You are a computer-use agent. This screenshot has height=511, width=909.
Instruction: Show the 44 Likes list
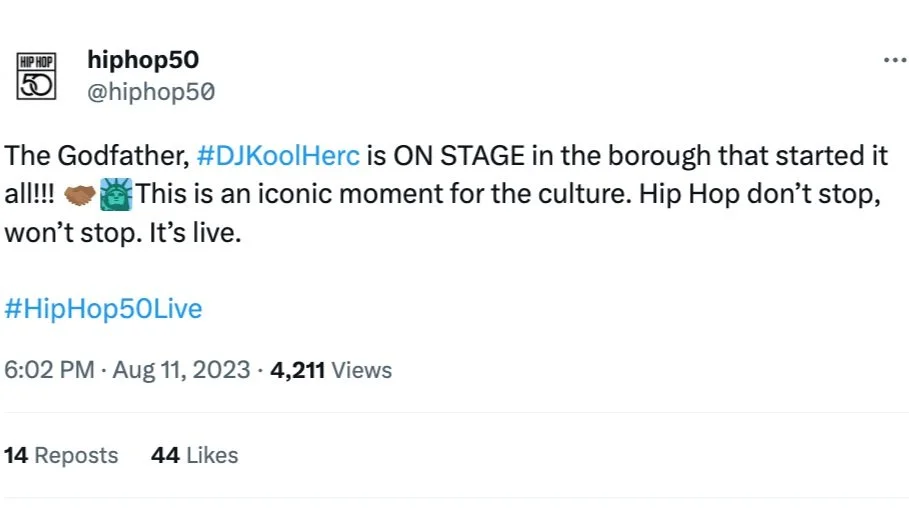(194, 455)
